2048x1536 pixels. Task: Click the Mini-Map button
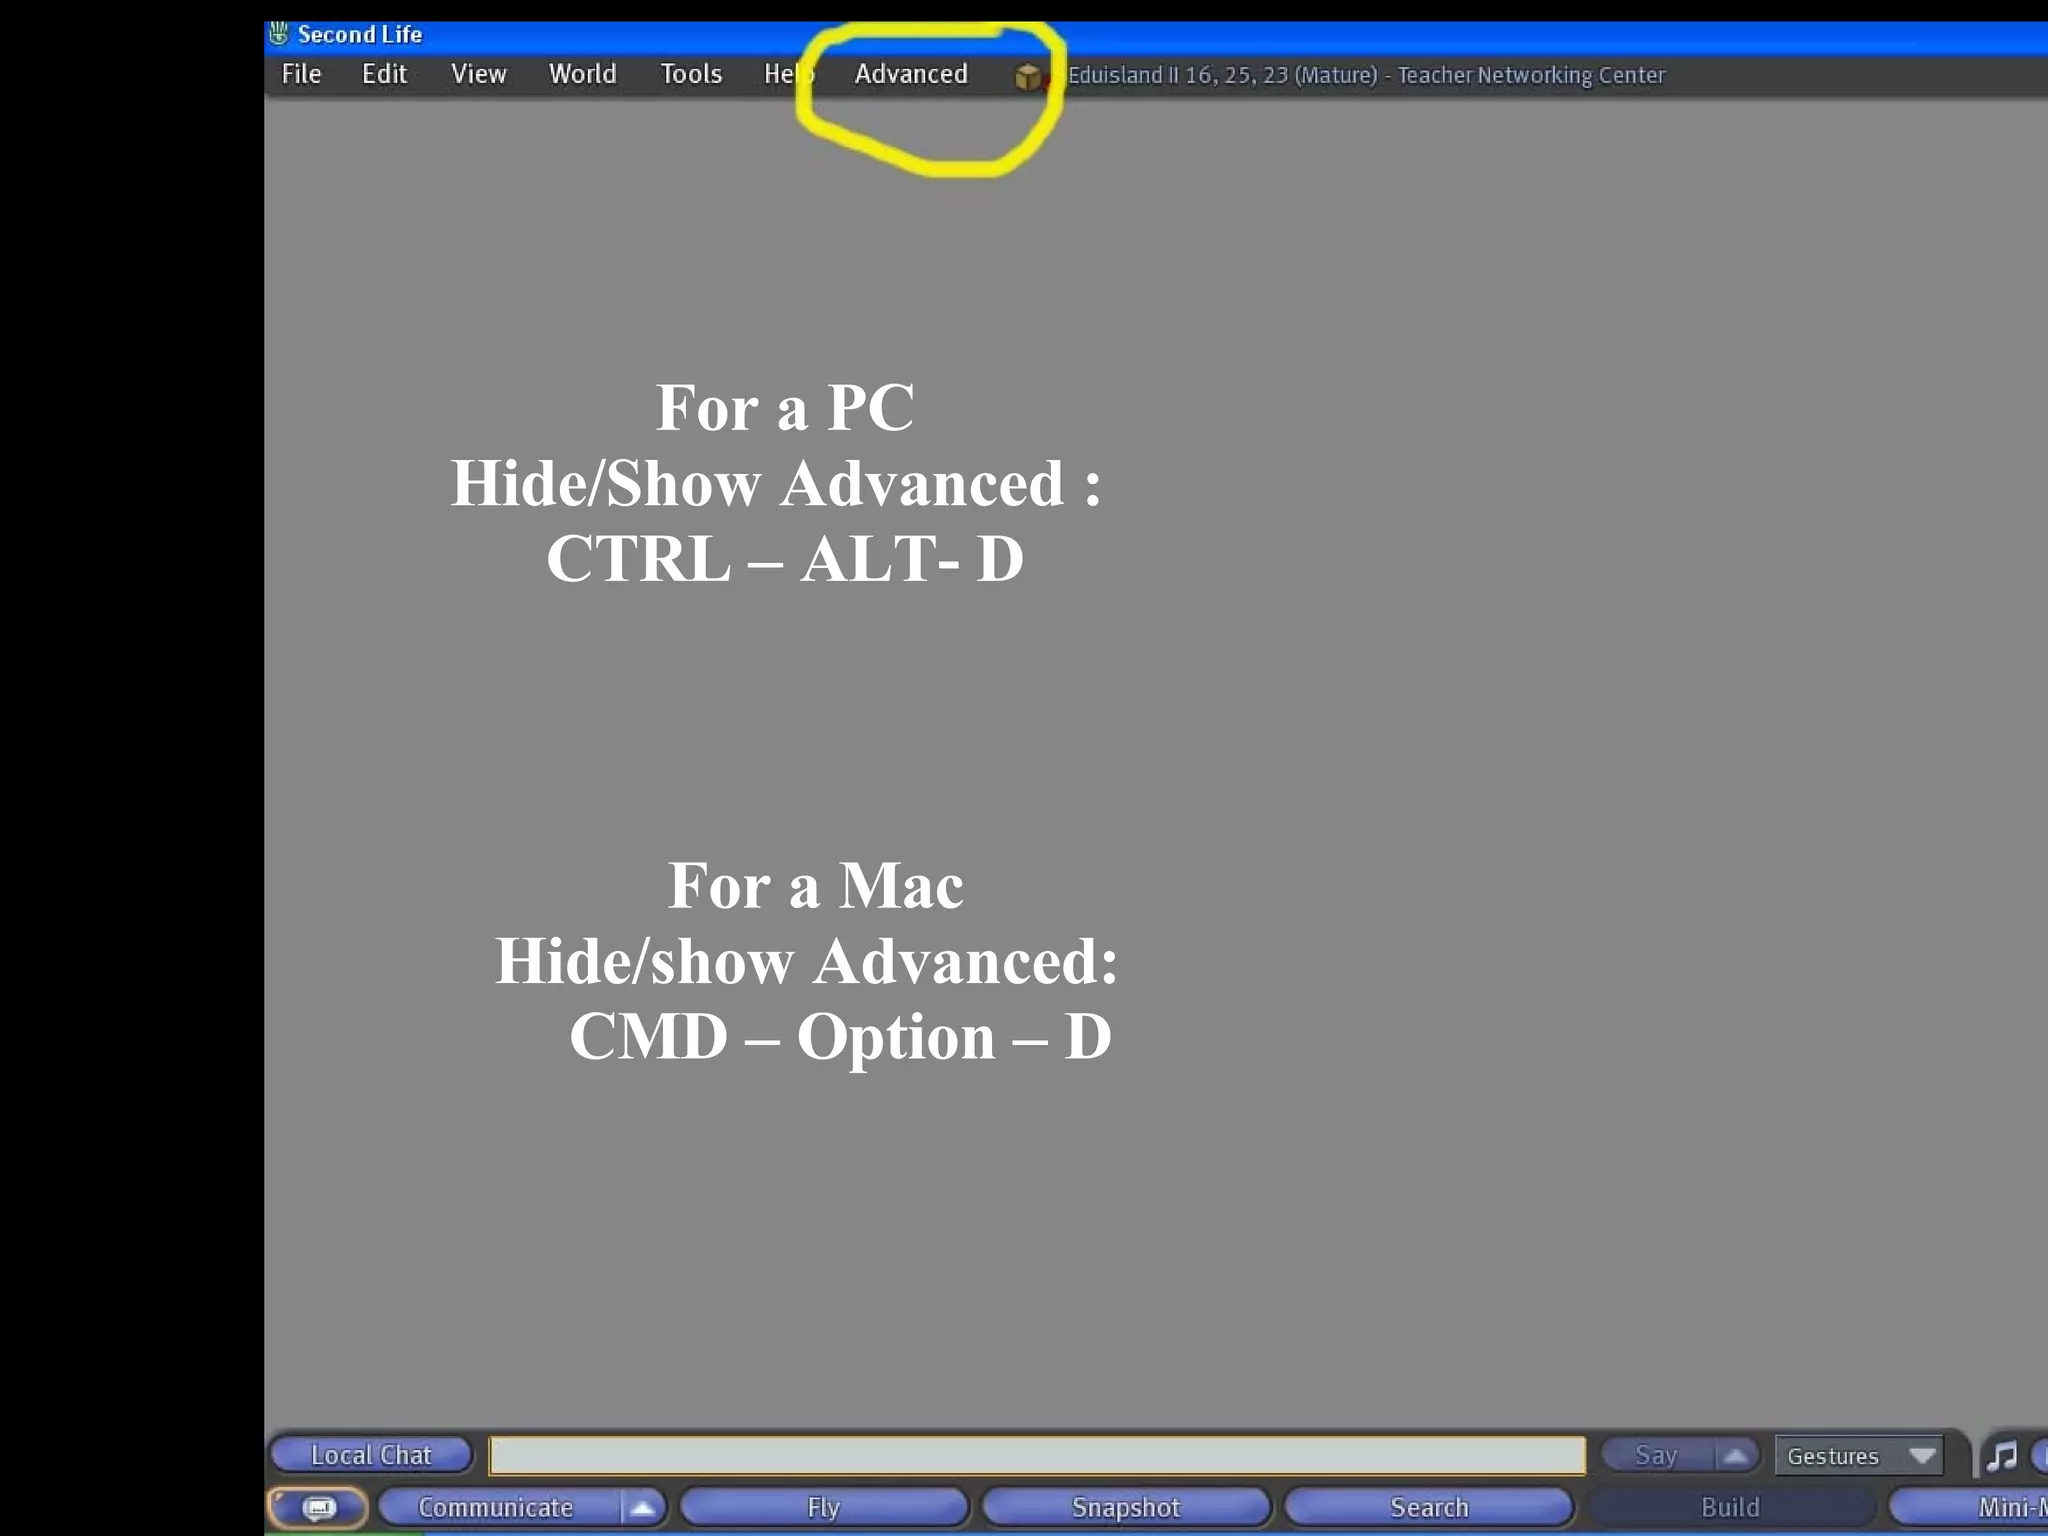[x=1969, y=1507]
